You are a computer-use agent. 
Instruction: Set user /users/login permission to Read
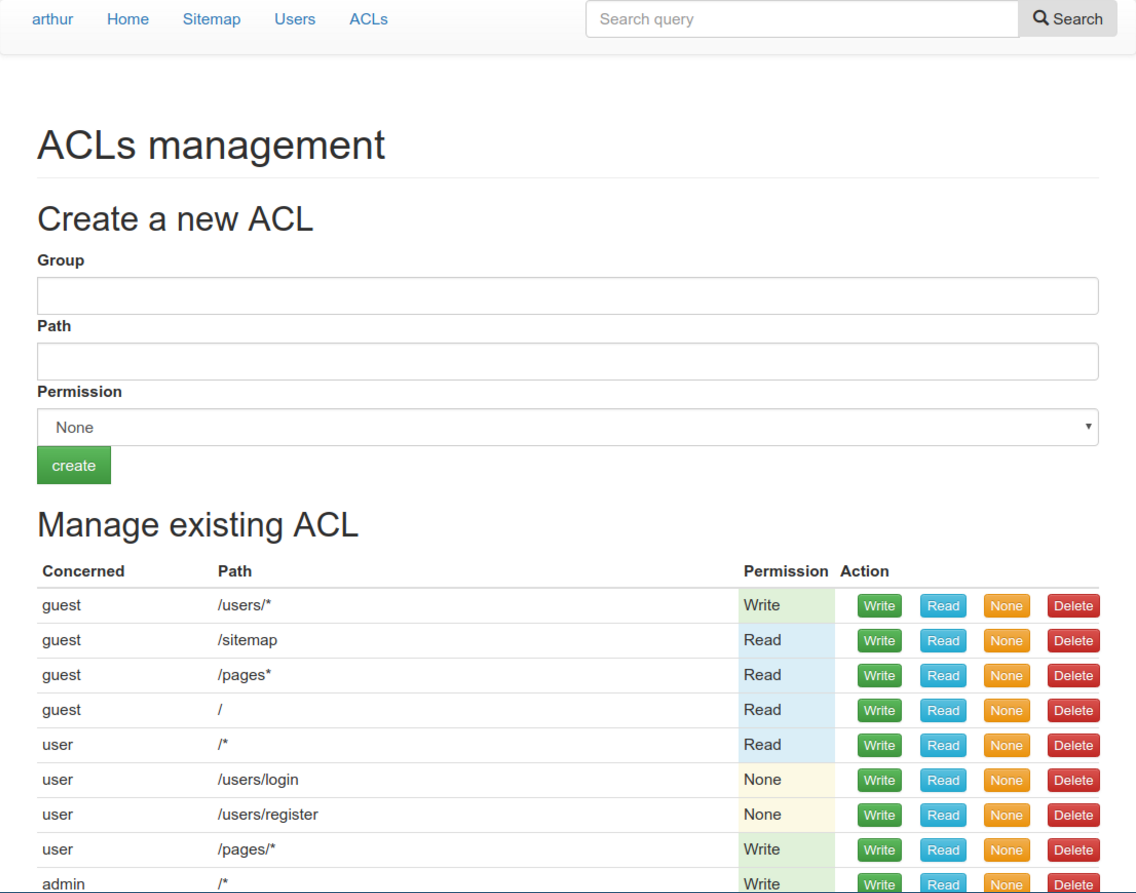943,780
